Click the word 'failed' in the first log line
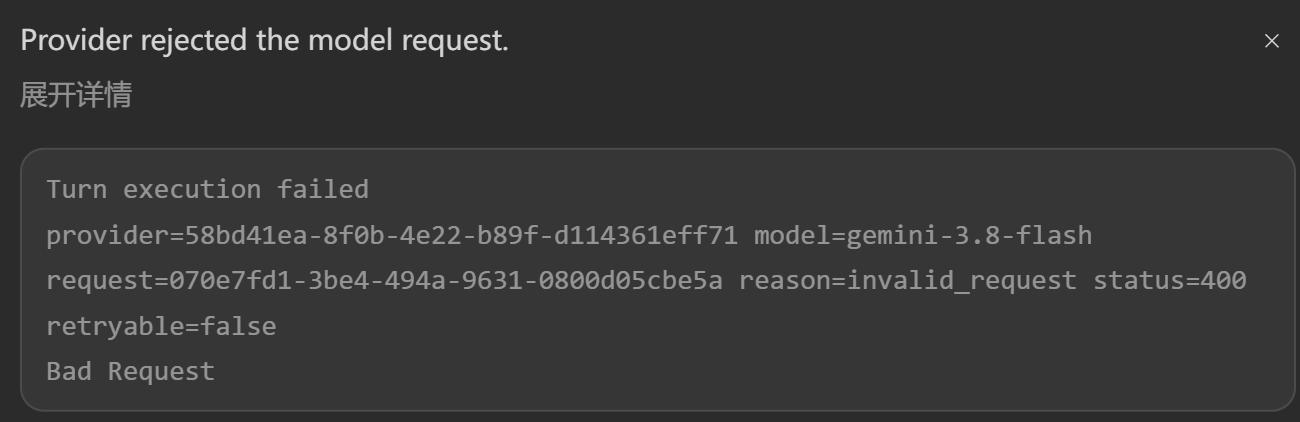The width and height of the screenshot is (1300, 422). [323, 189]
